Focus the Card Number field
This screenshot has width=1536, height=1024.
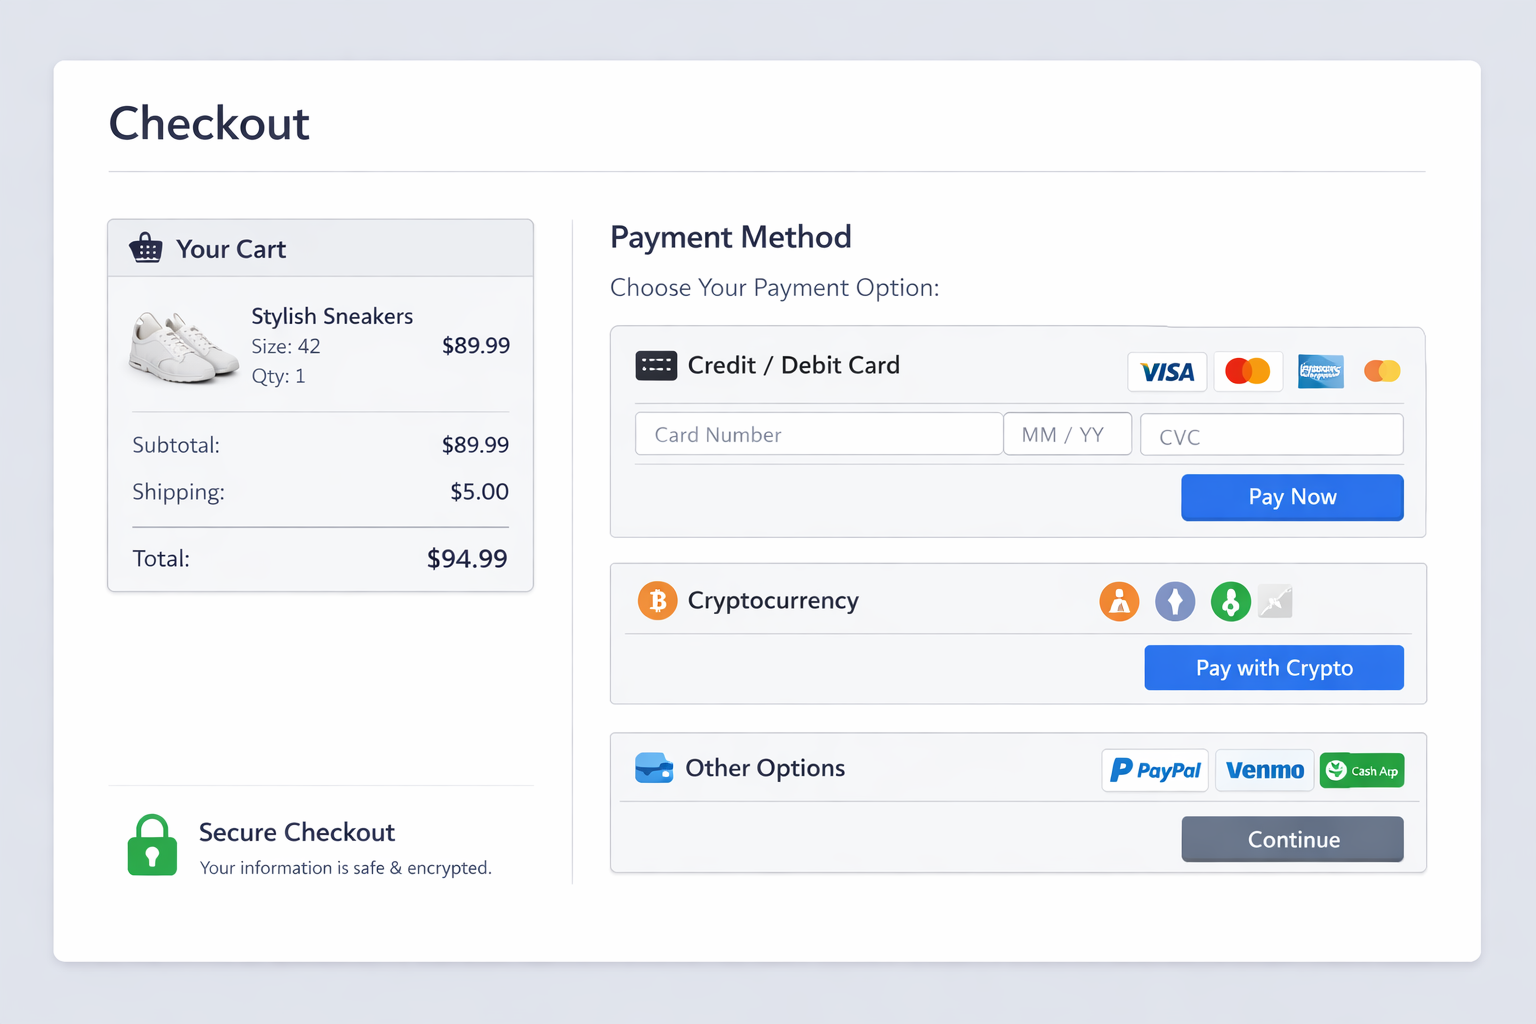point(818,435)
